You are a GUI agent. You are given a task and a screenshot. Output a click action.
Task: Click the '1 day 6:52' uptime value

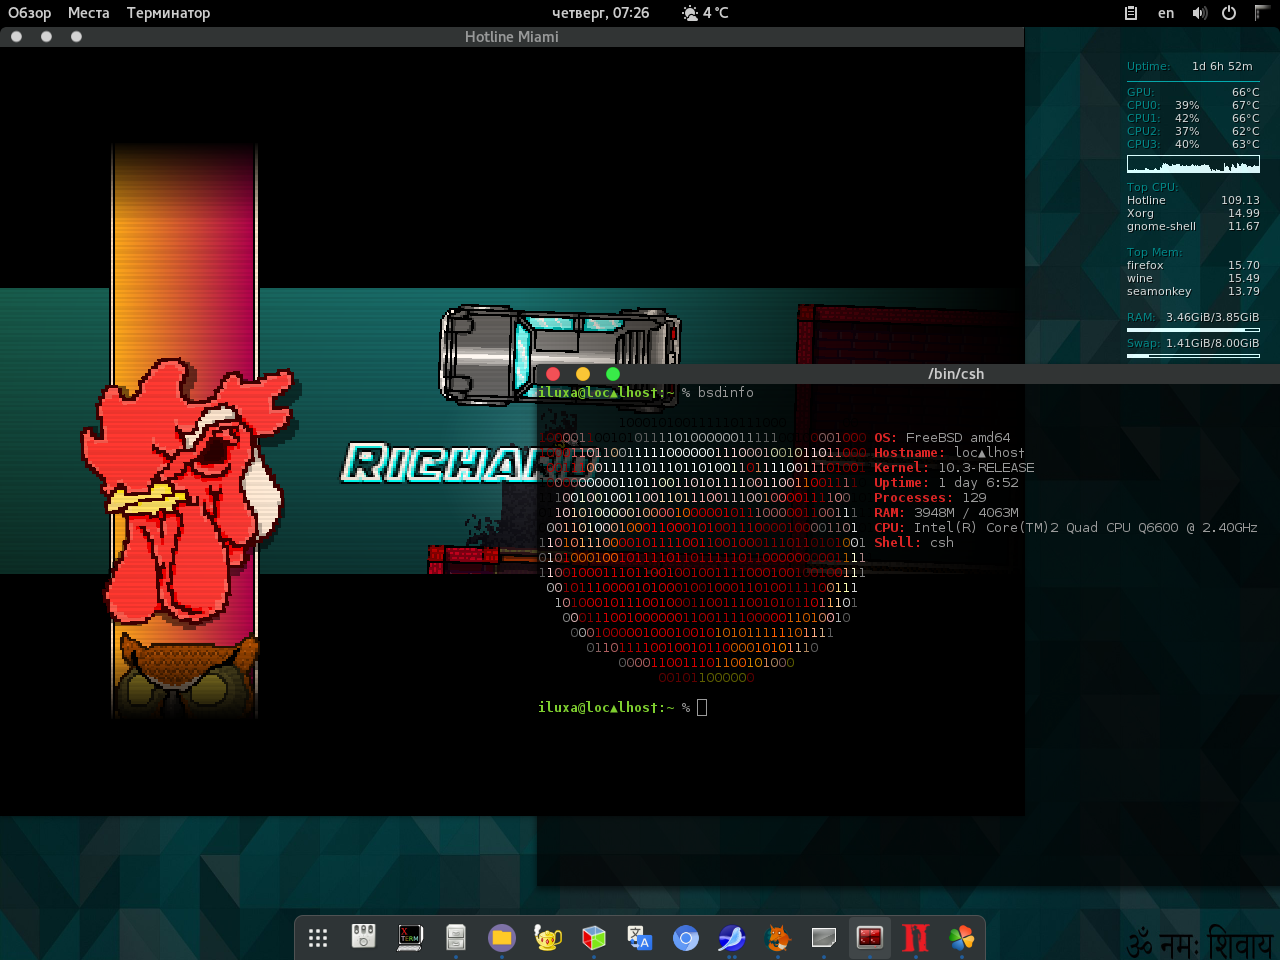(978, 482)
